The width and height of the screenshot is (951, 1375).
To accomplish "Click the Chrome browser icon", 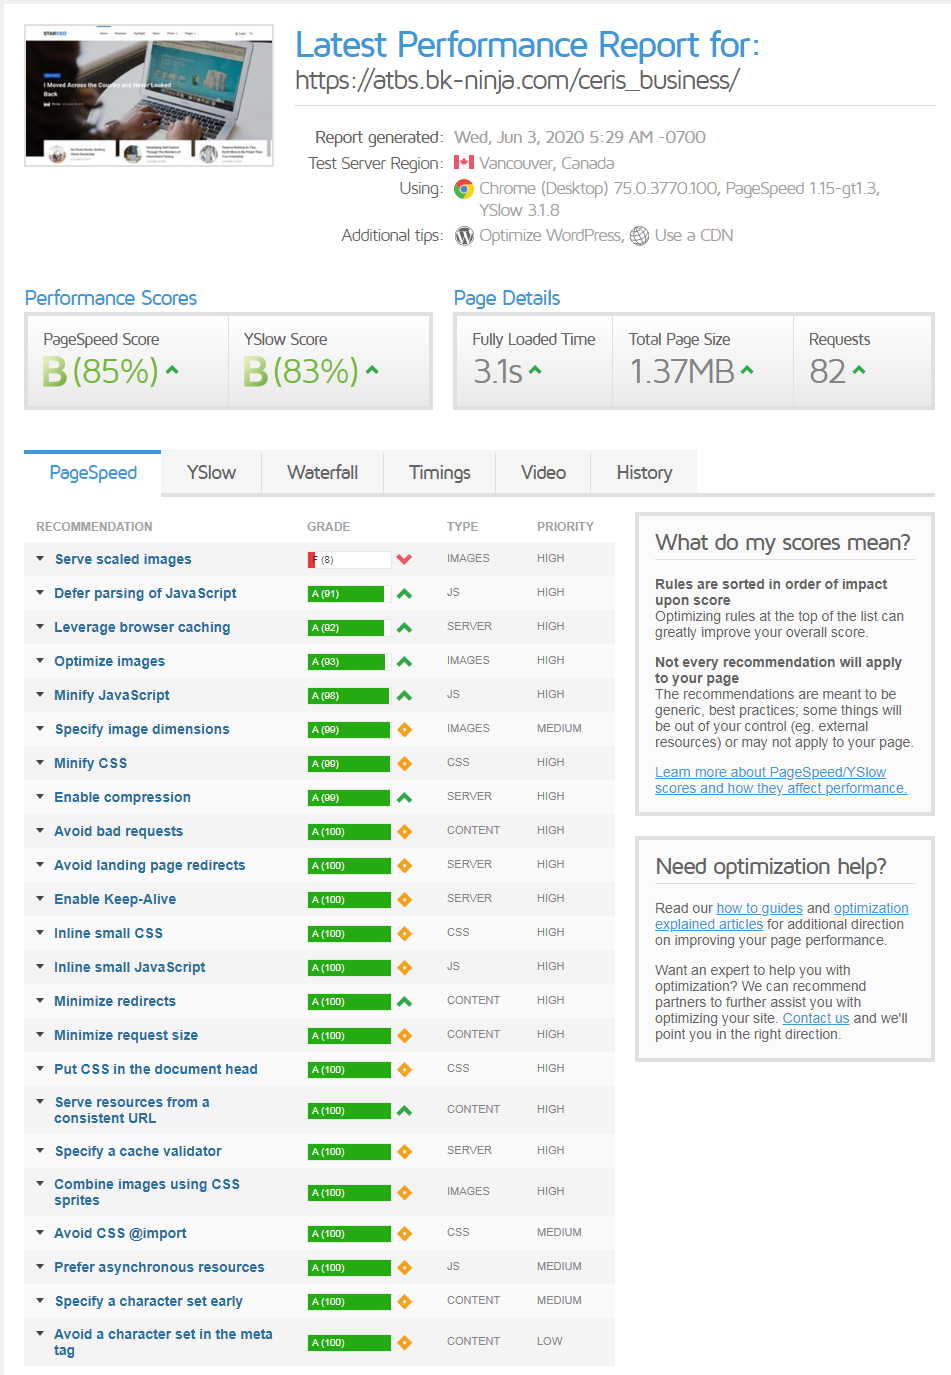I will 464,189.
